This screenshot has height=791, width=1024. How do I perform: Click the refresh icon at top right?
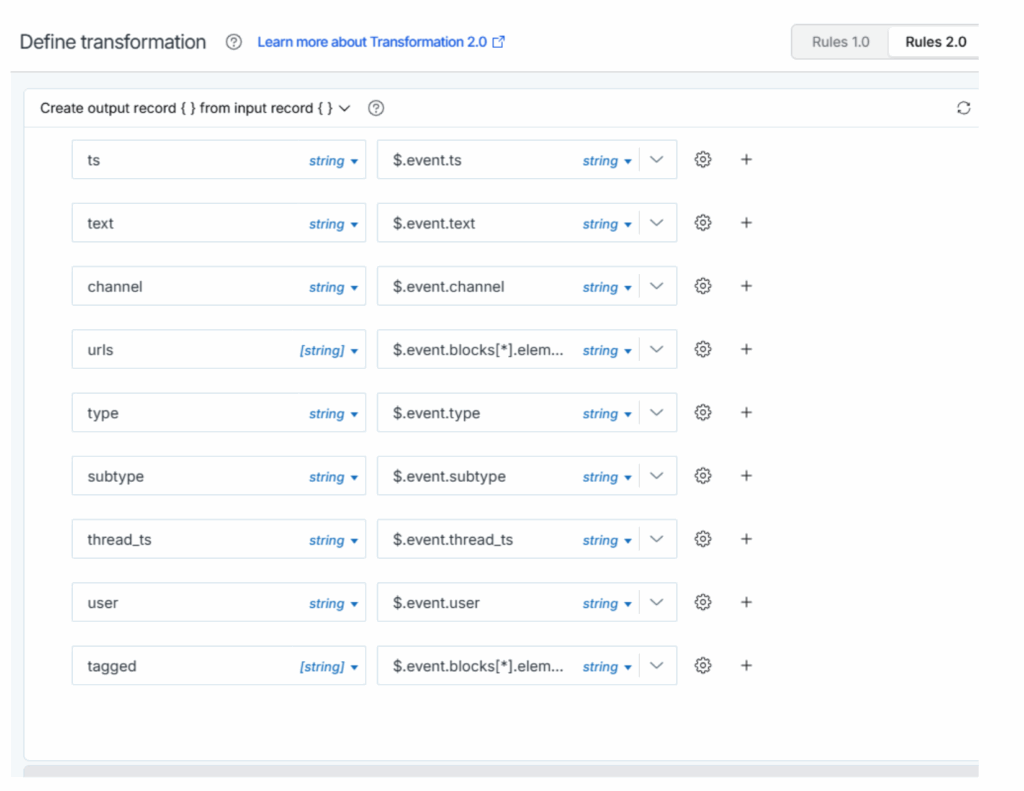click(963, 108)
